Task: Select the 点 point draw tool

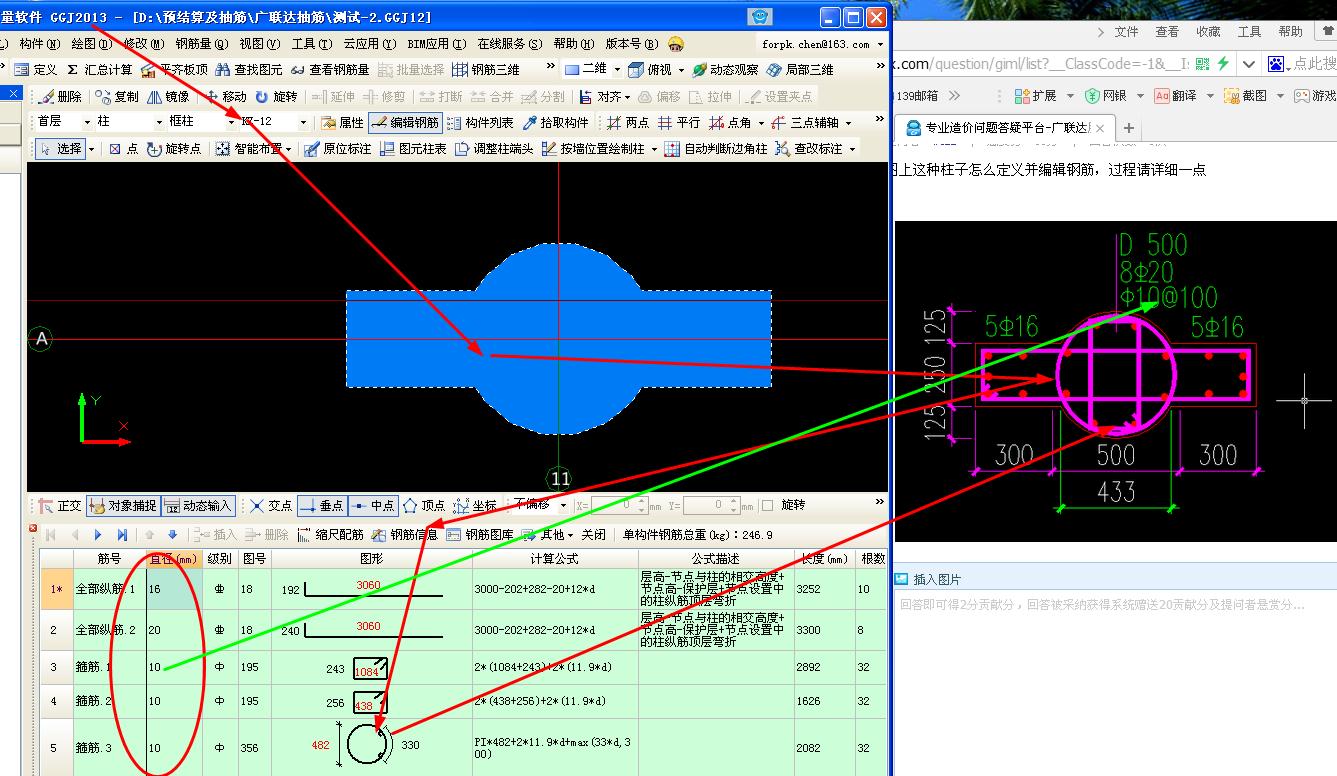Action: 124,149
